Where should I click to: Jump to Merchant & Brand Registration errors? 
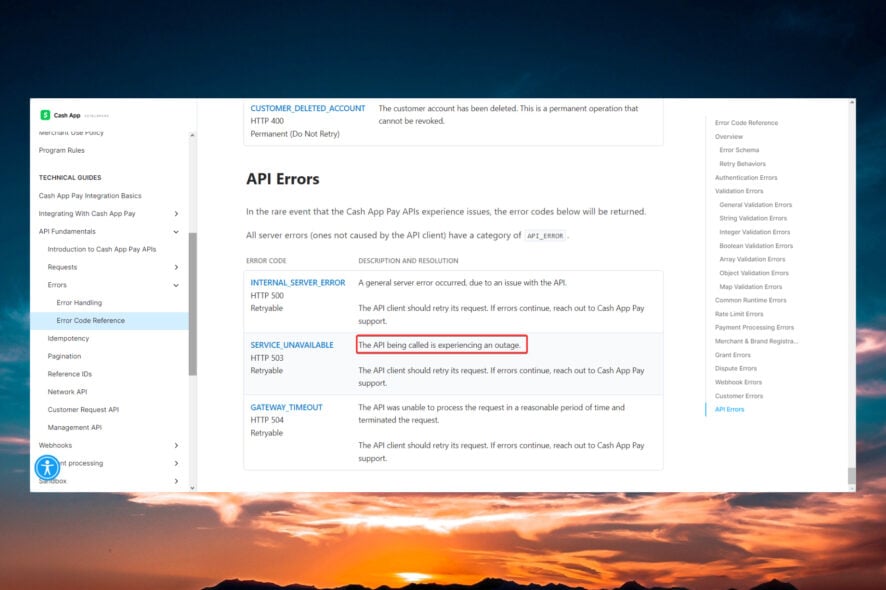[x=756, y=341]
